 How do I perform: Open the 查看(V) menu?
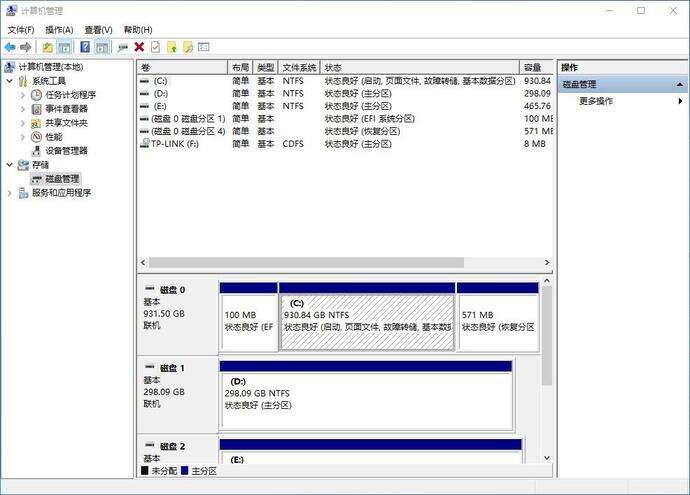98,30
